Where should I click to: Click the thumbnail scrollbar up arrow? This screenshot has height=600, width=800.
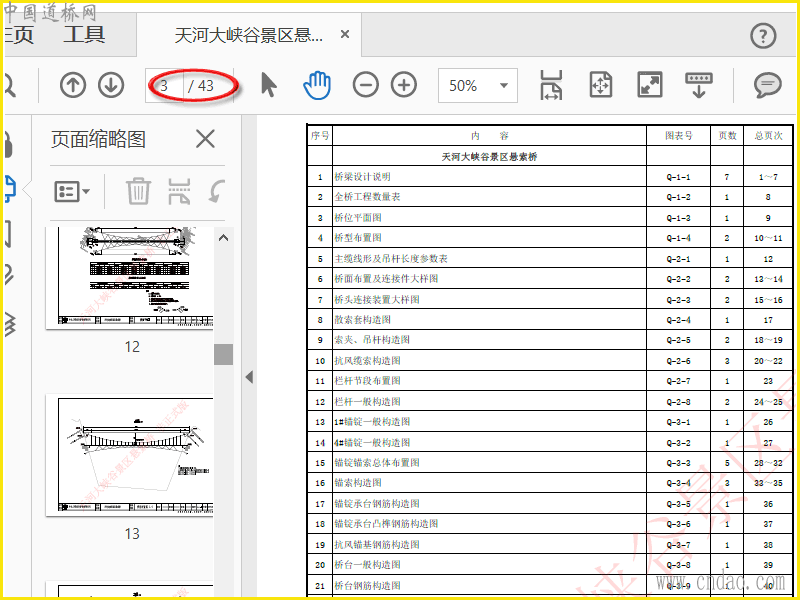tap(223, 238)
